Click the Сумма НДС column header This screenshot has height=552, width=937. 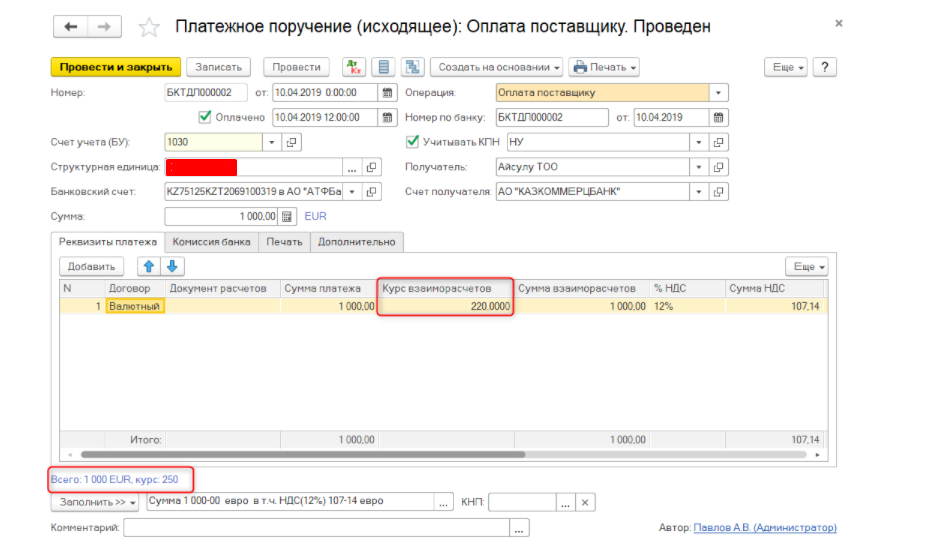coord(776,288)
